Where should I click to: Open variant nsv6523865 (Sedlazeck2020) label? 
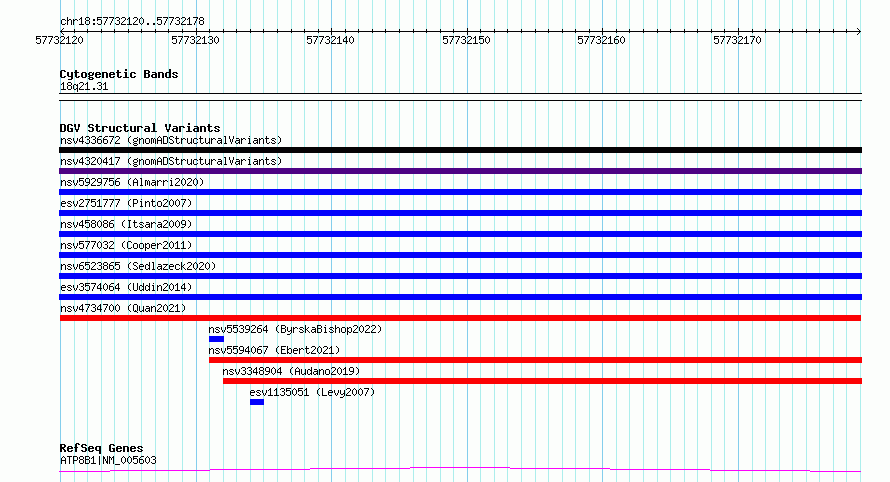[x=138, y=266]
